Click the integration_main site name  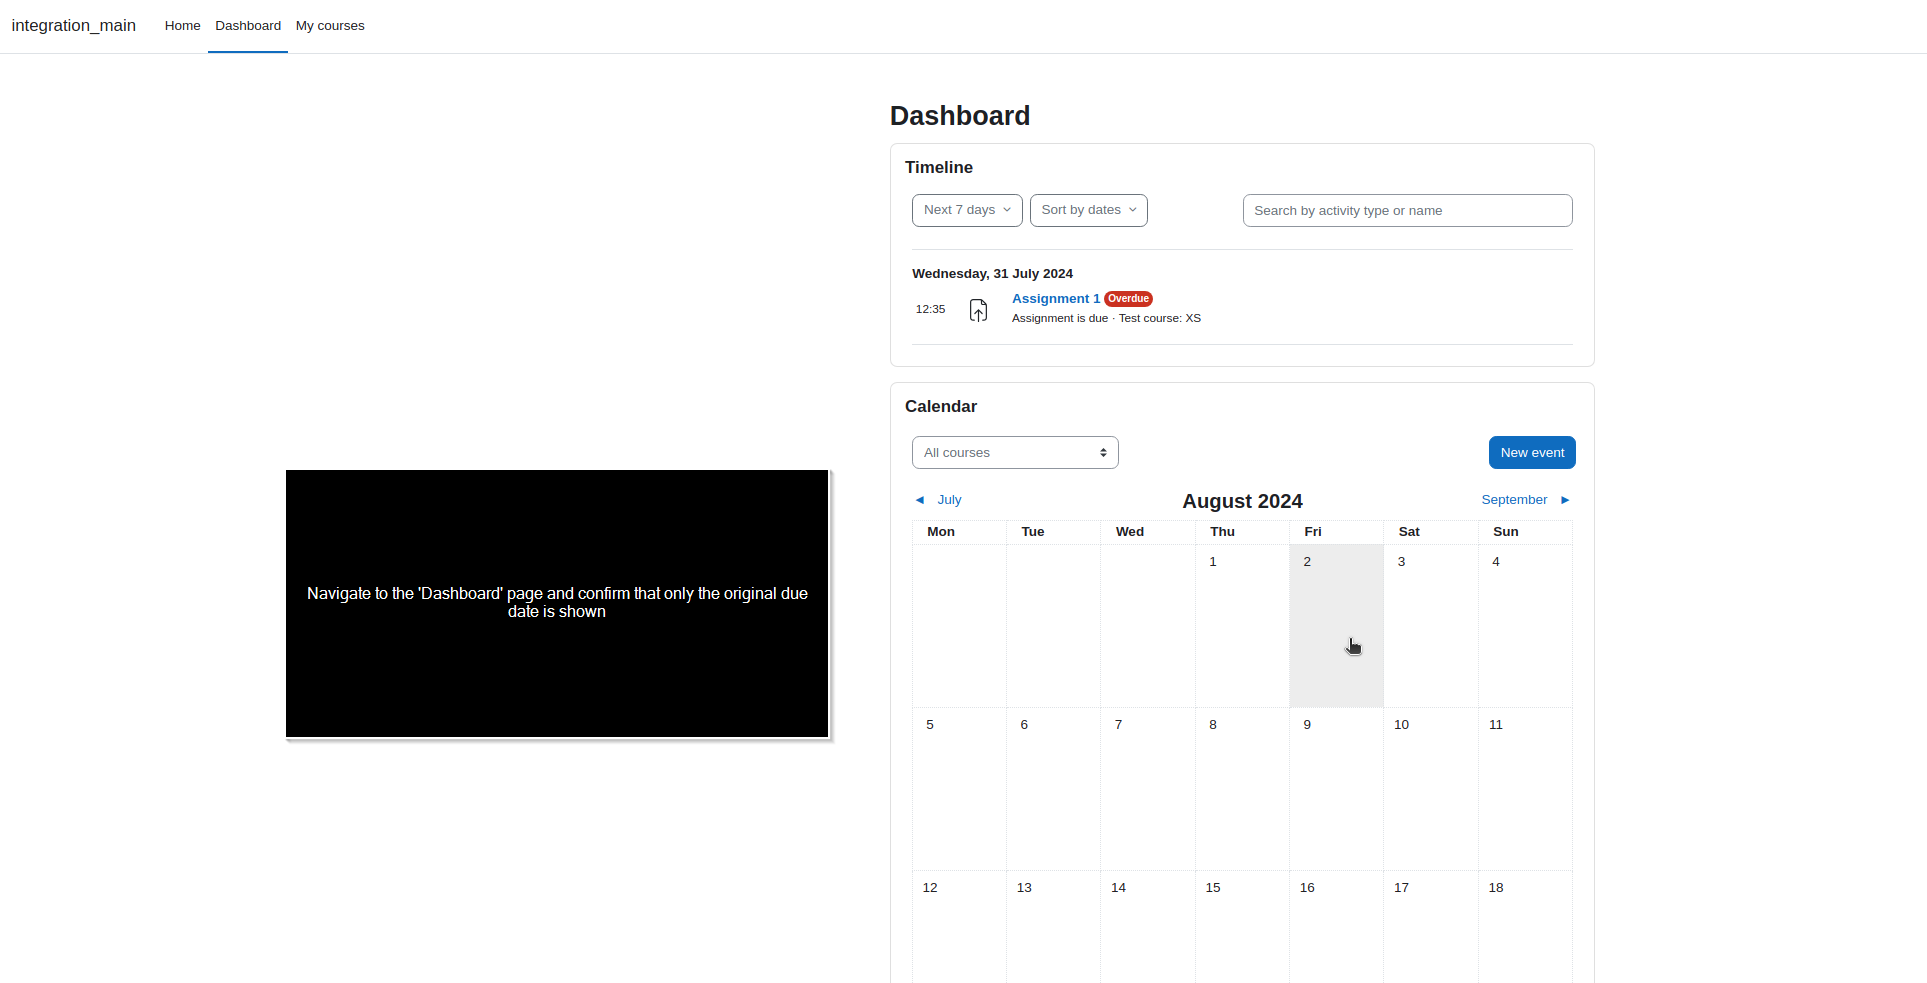coord(74,26)
